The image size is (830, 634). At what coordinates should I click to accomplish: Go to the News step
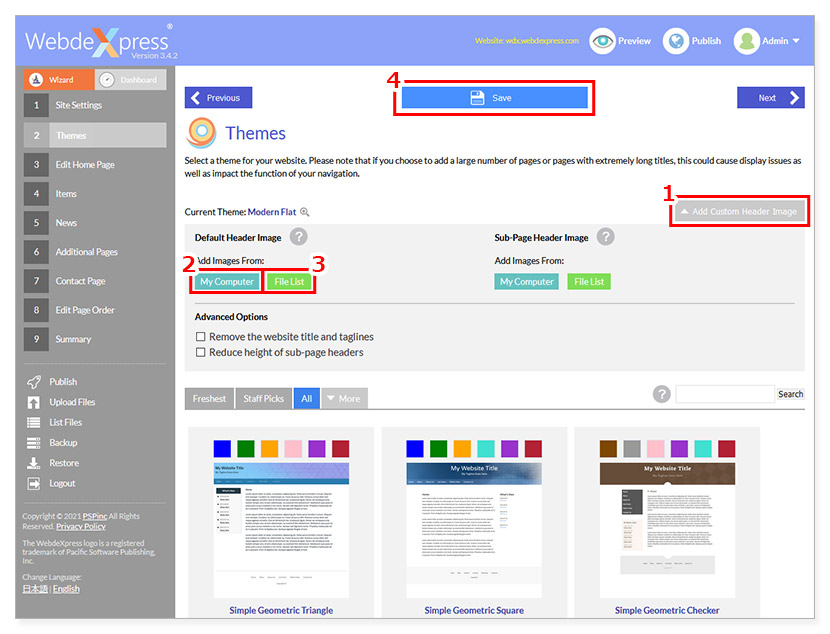pos(95,223)
